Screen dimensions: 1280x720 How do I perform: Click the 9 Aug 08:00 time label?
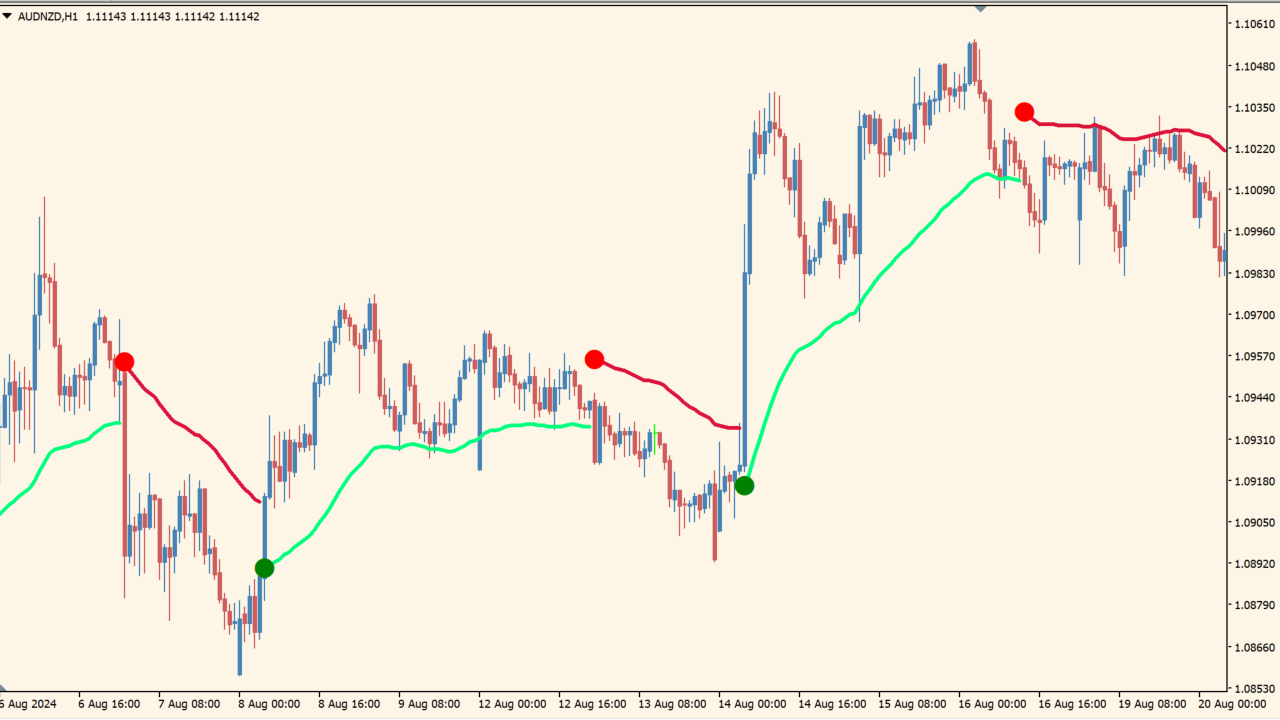click(x=429, y=704)
